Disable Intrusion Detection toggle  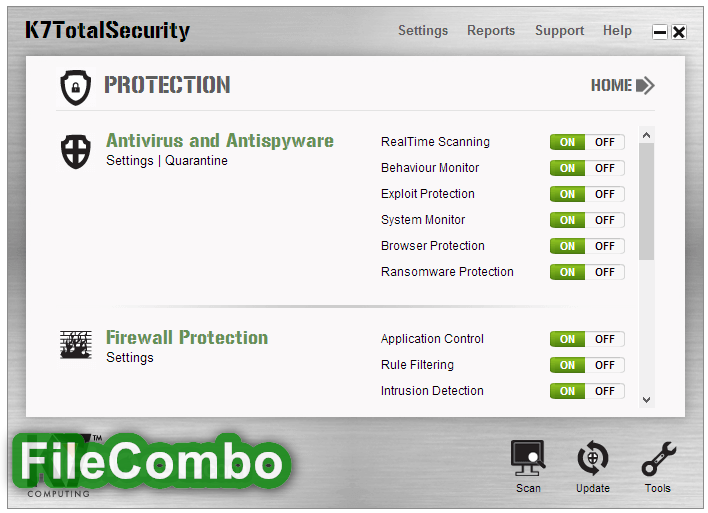tap(605, 391)
